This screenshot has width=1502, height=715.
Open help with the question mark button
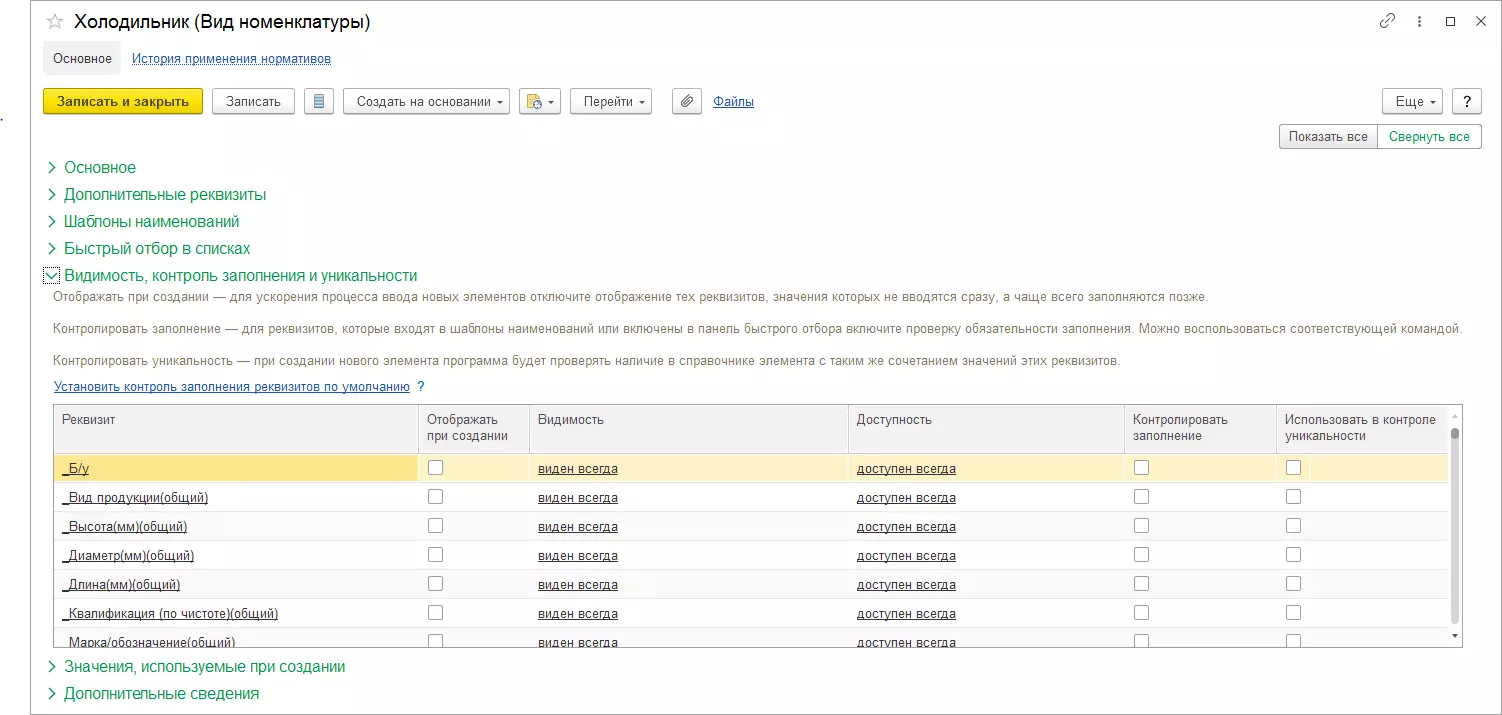click(1466, 101)
